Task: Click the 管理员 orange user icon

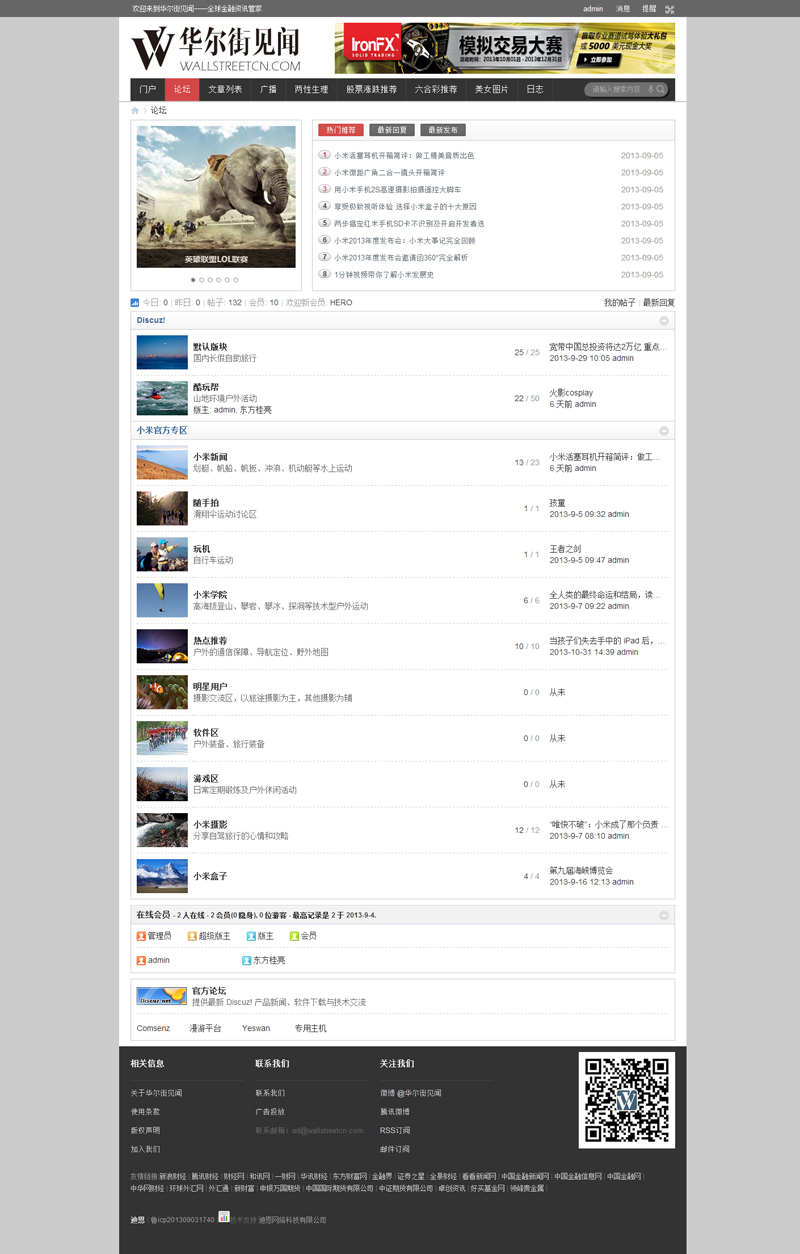Action: coord(141,936)
